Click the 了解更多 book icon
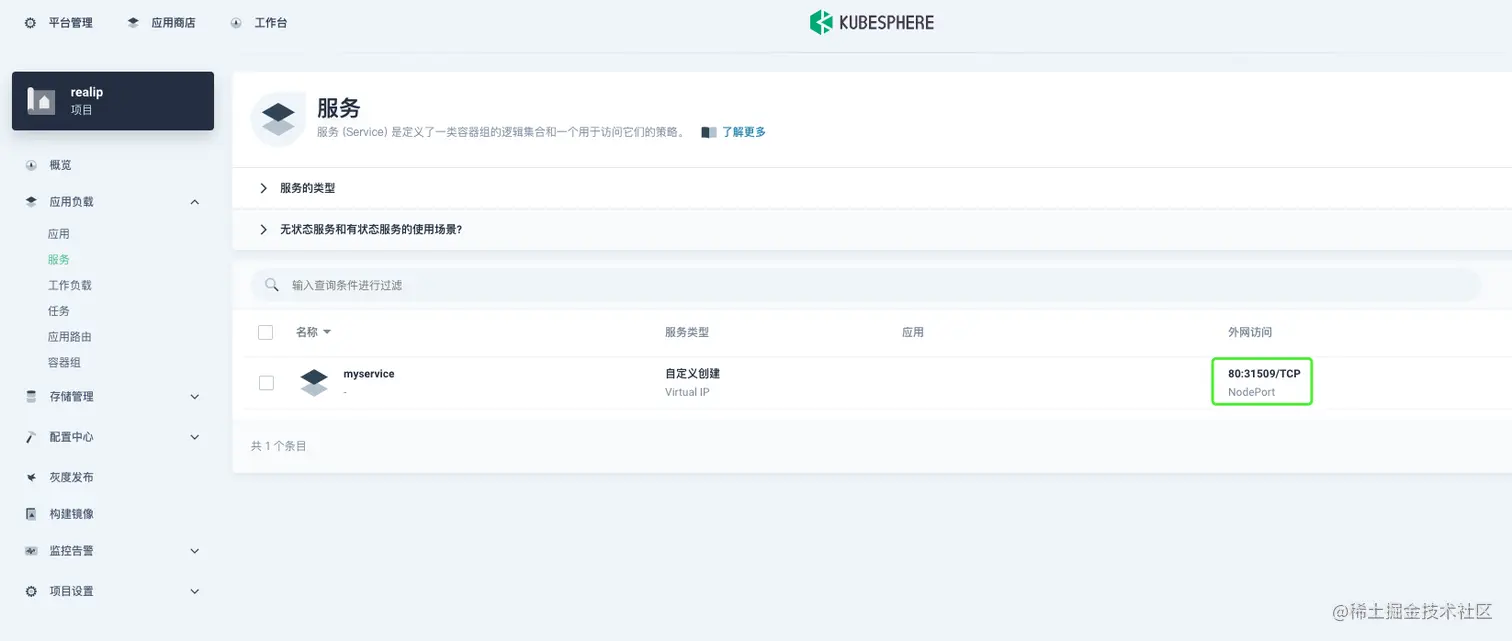 tap(709, 132)
